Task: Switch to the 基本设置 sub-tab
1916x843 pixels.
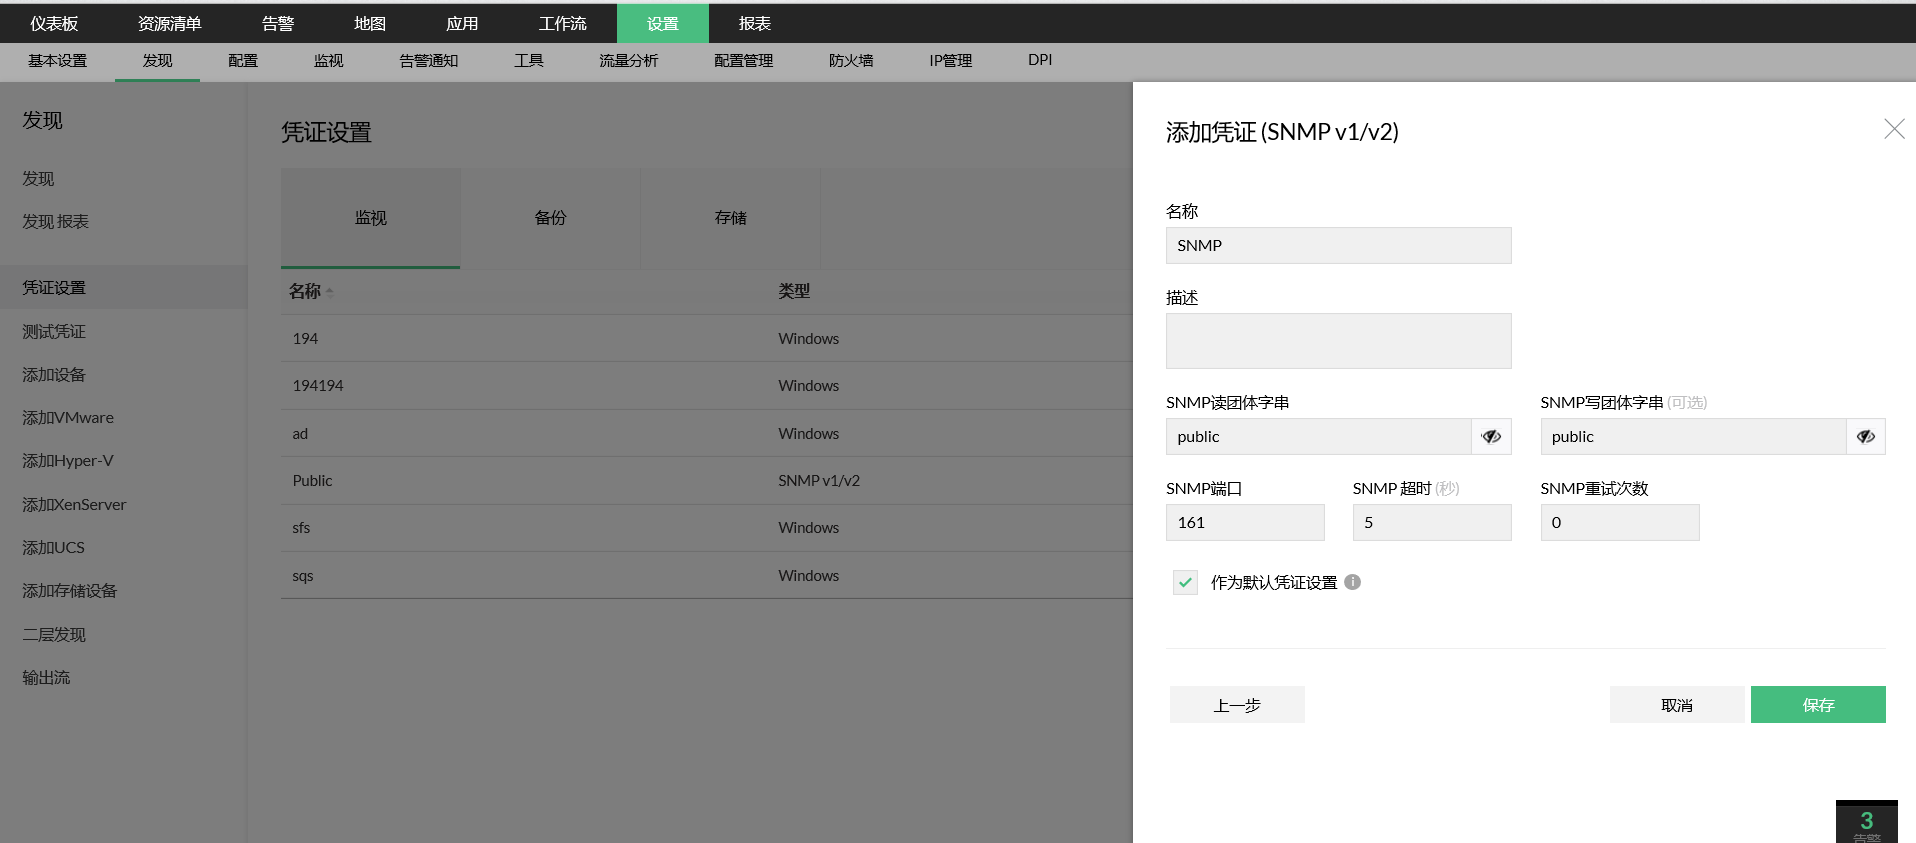Action: (x=57, y=61)
